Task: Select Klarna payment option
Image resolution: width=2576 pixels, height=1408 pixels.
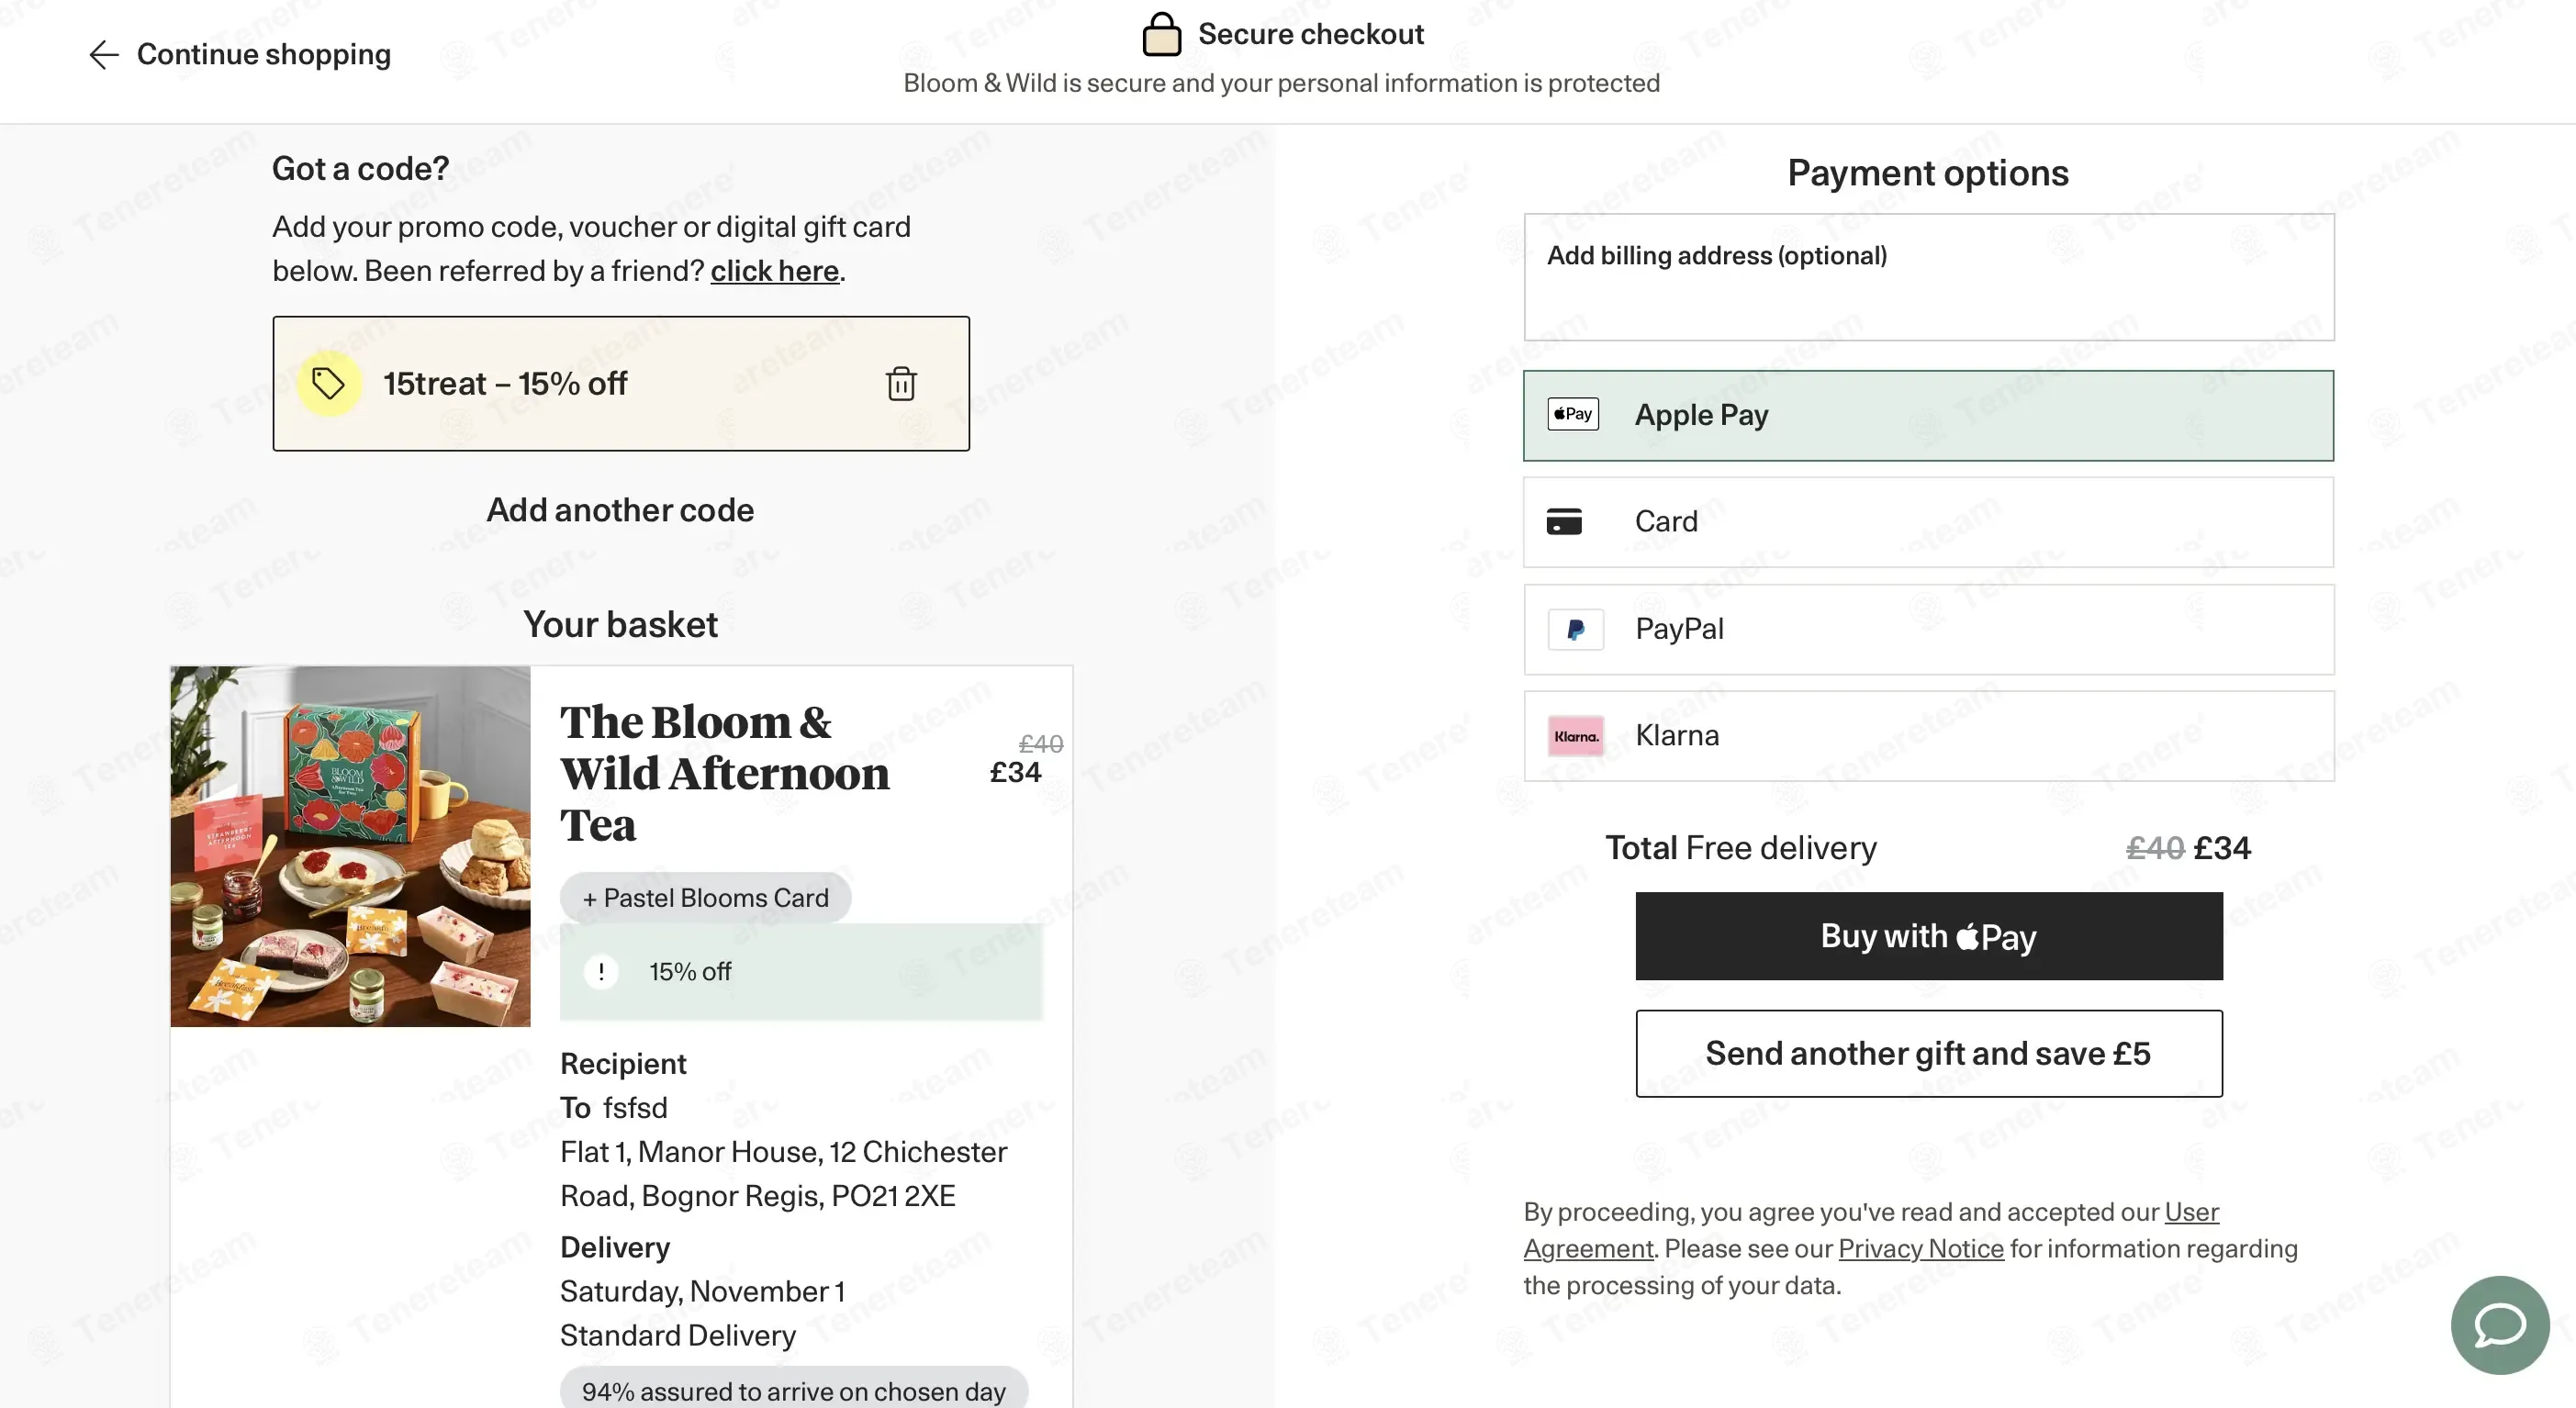Action: [x=1927, y=736]
